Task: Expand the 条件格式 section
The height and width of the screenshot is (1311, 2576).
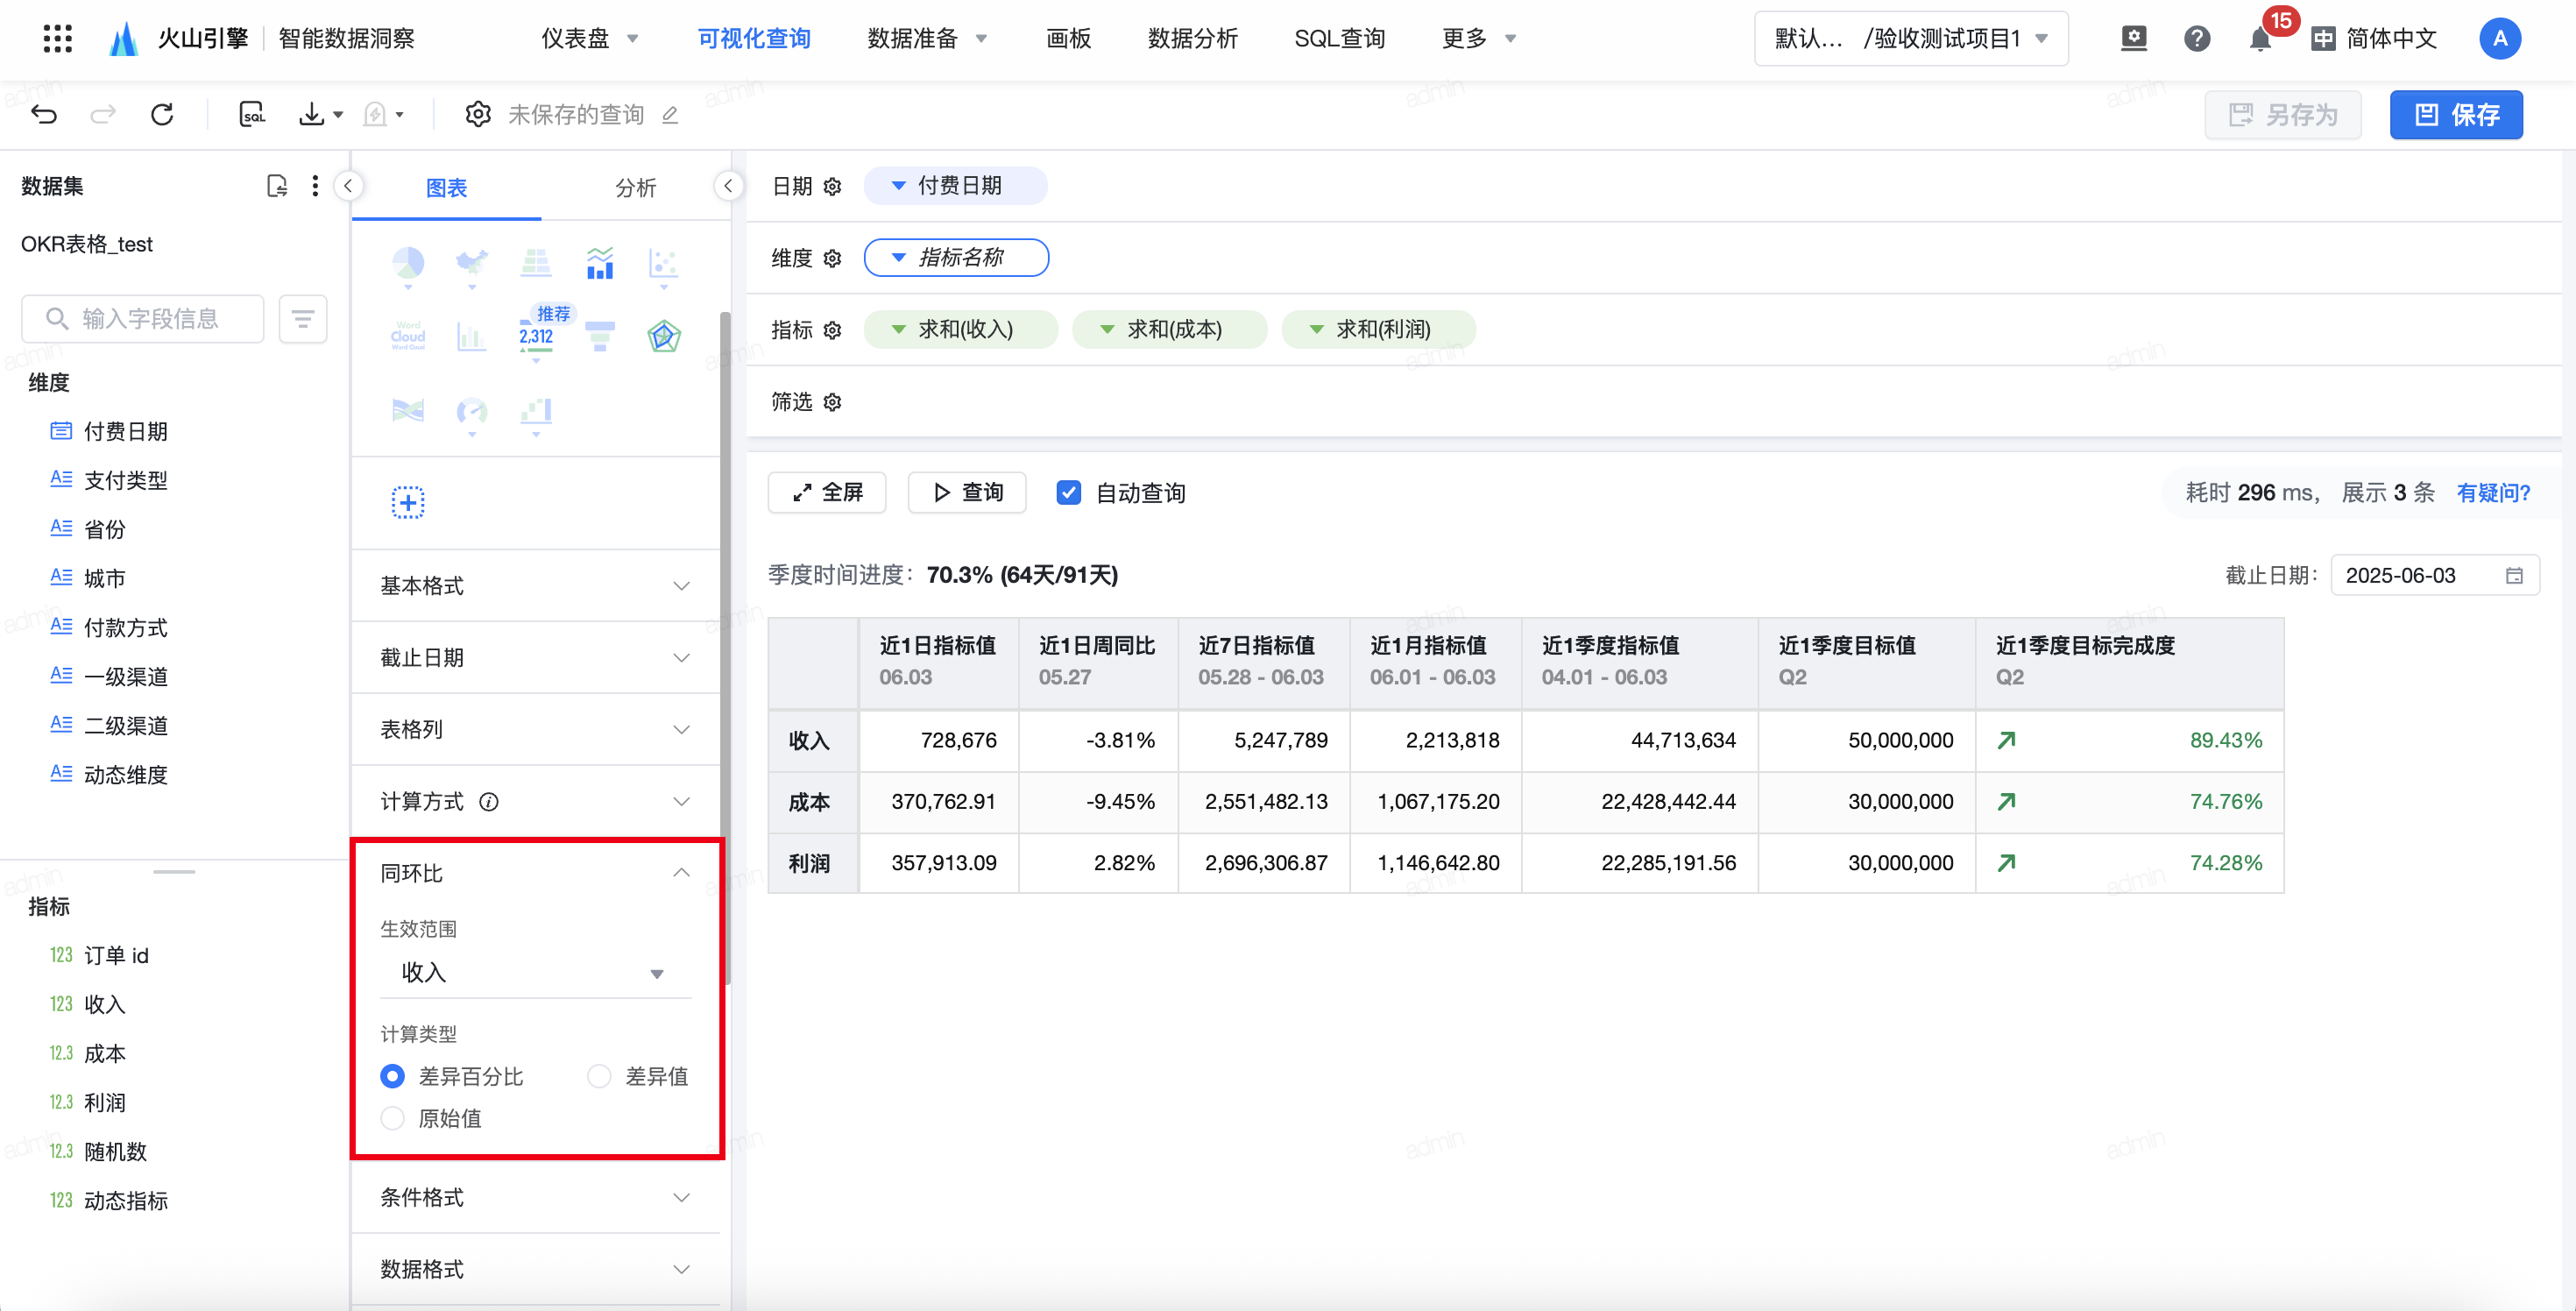Action: tap(535, 1197)
